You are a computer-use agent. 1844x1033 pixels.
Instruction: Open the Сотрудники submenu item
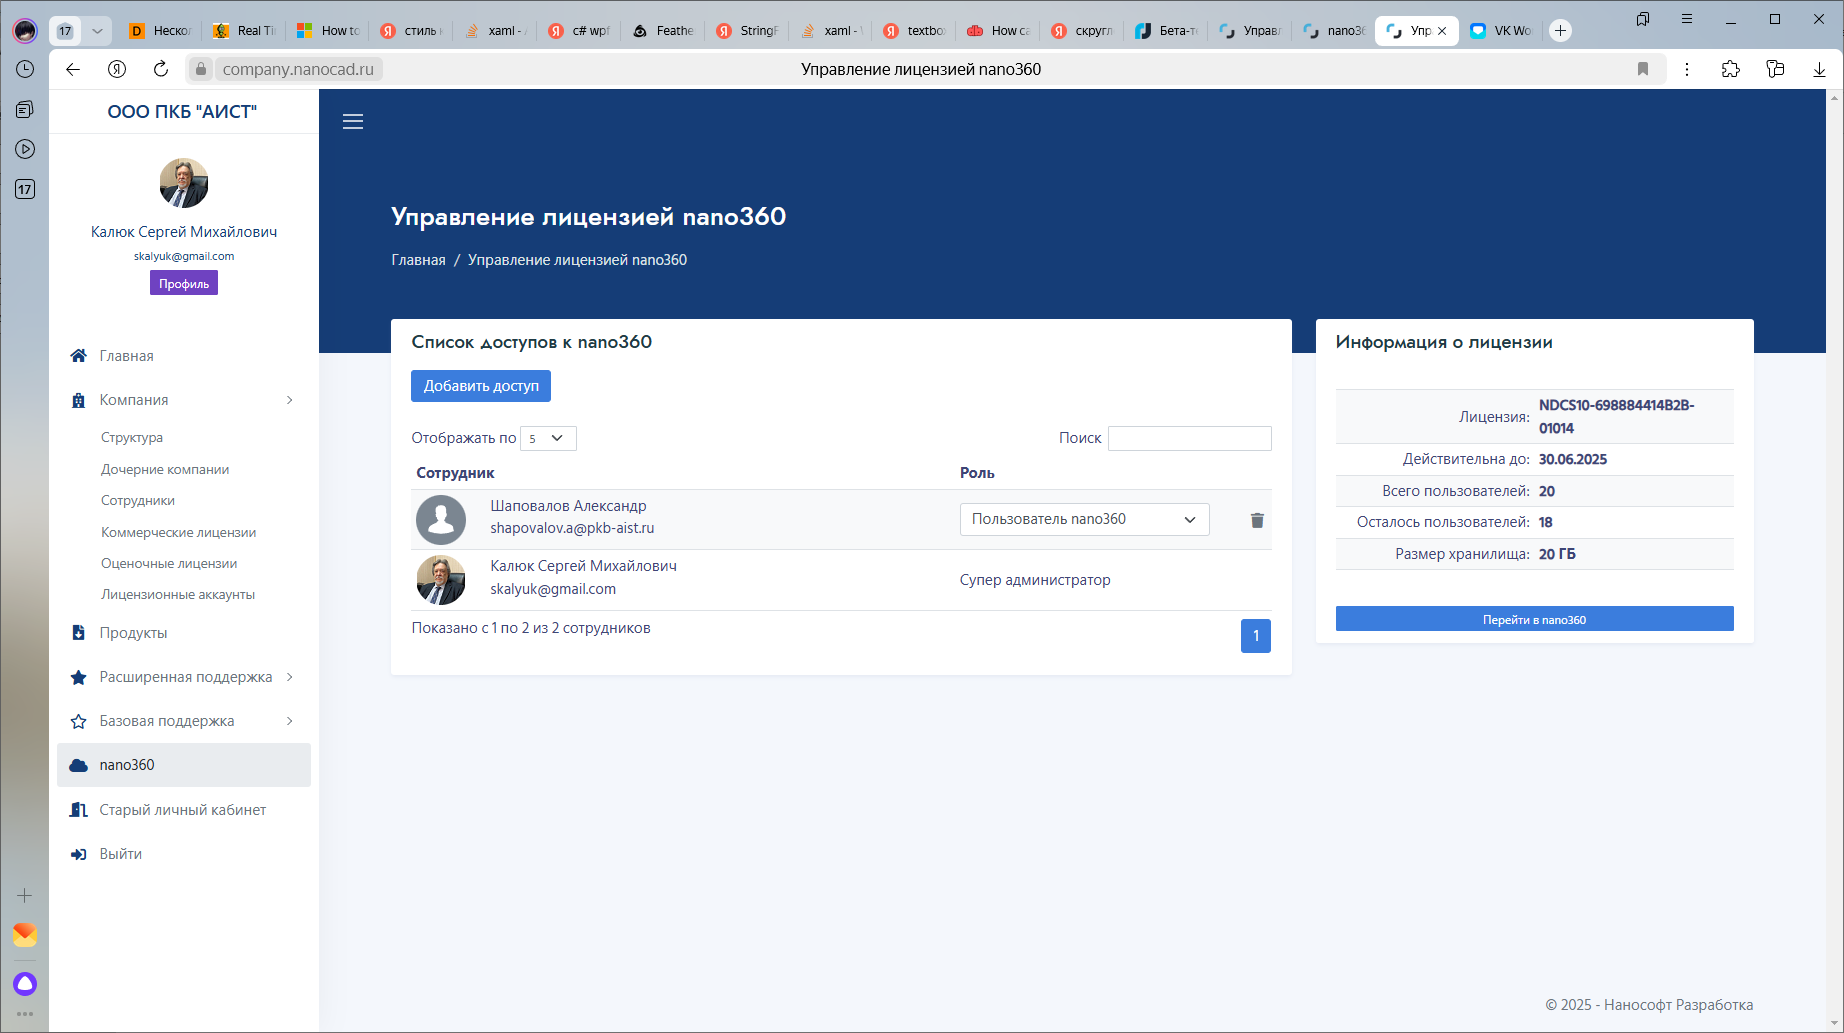[138, 500]
